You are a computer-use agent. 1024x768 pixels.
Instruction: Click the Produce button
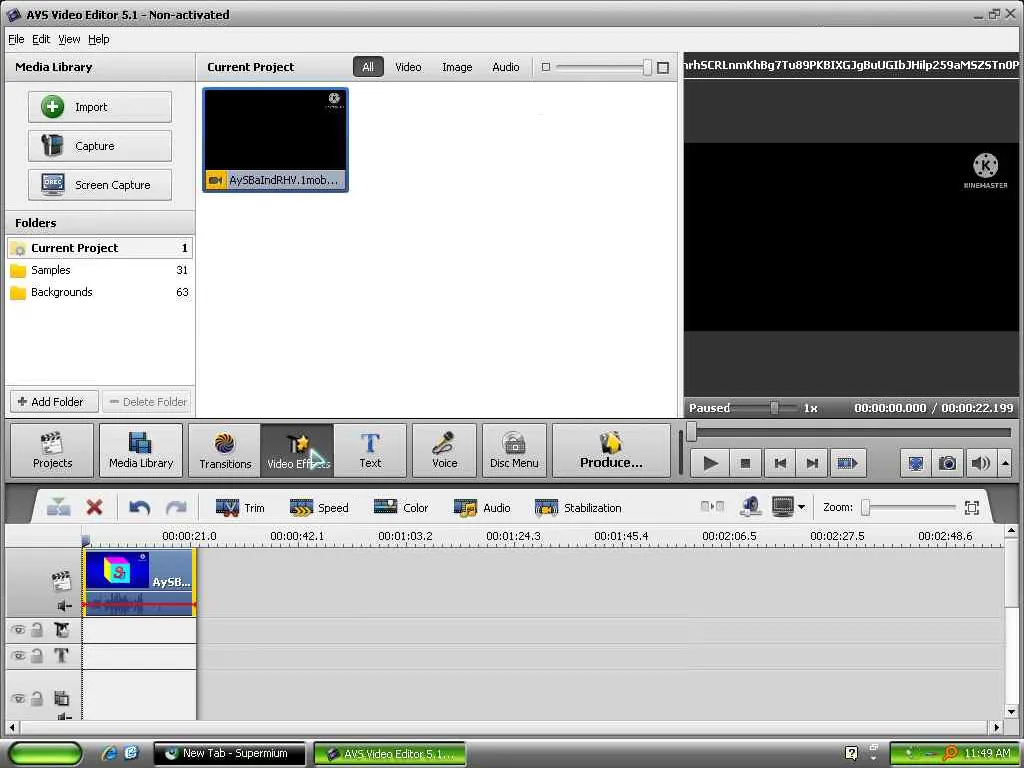coord(611,450)
